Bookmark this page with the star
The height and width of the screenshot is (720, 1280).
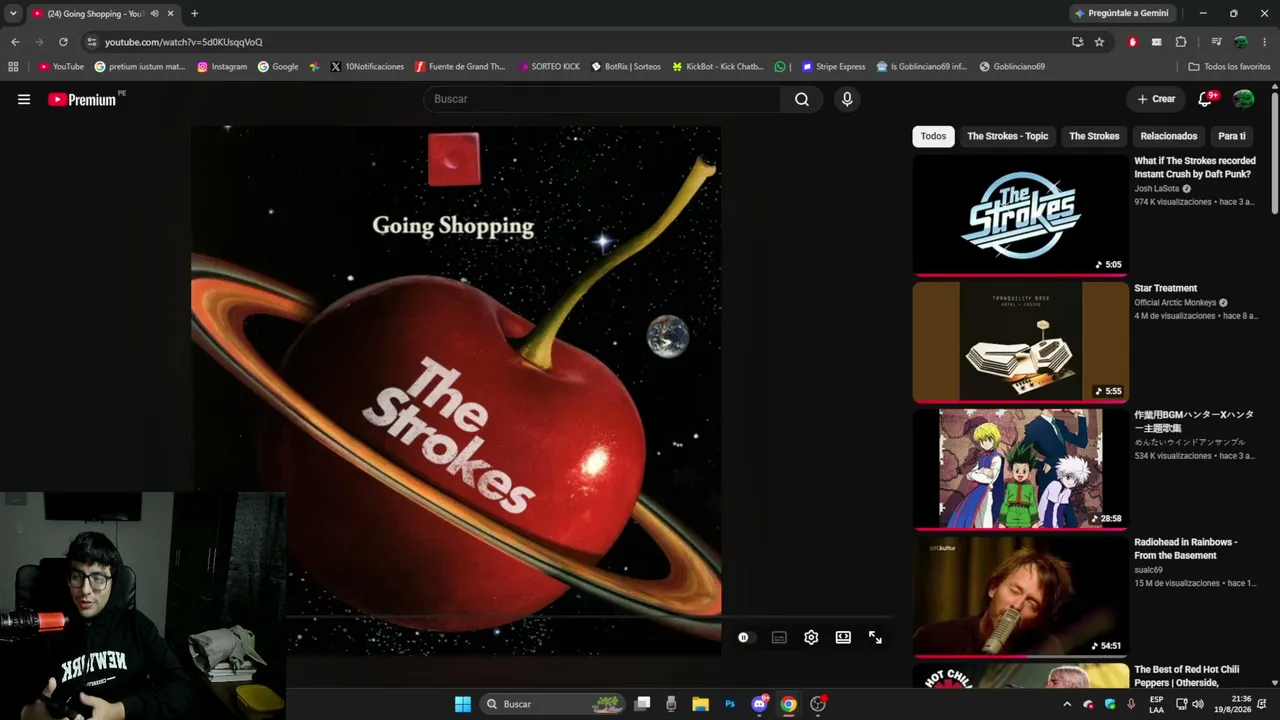(x=1099, y=42)
